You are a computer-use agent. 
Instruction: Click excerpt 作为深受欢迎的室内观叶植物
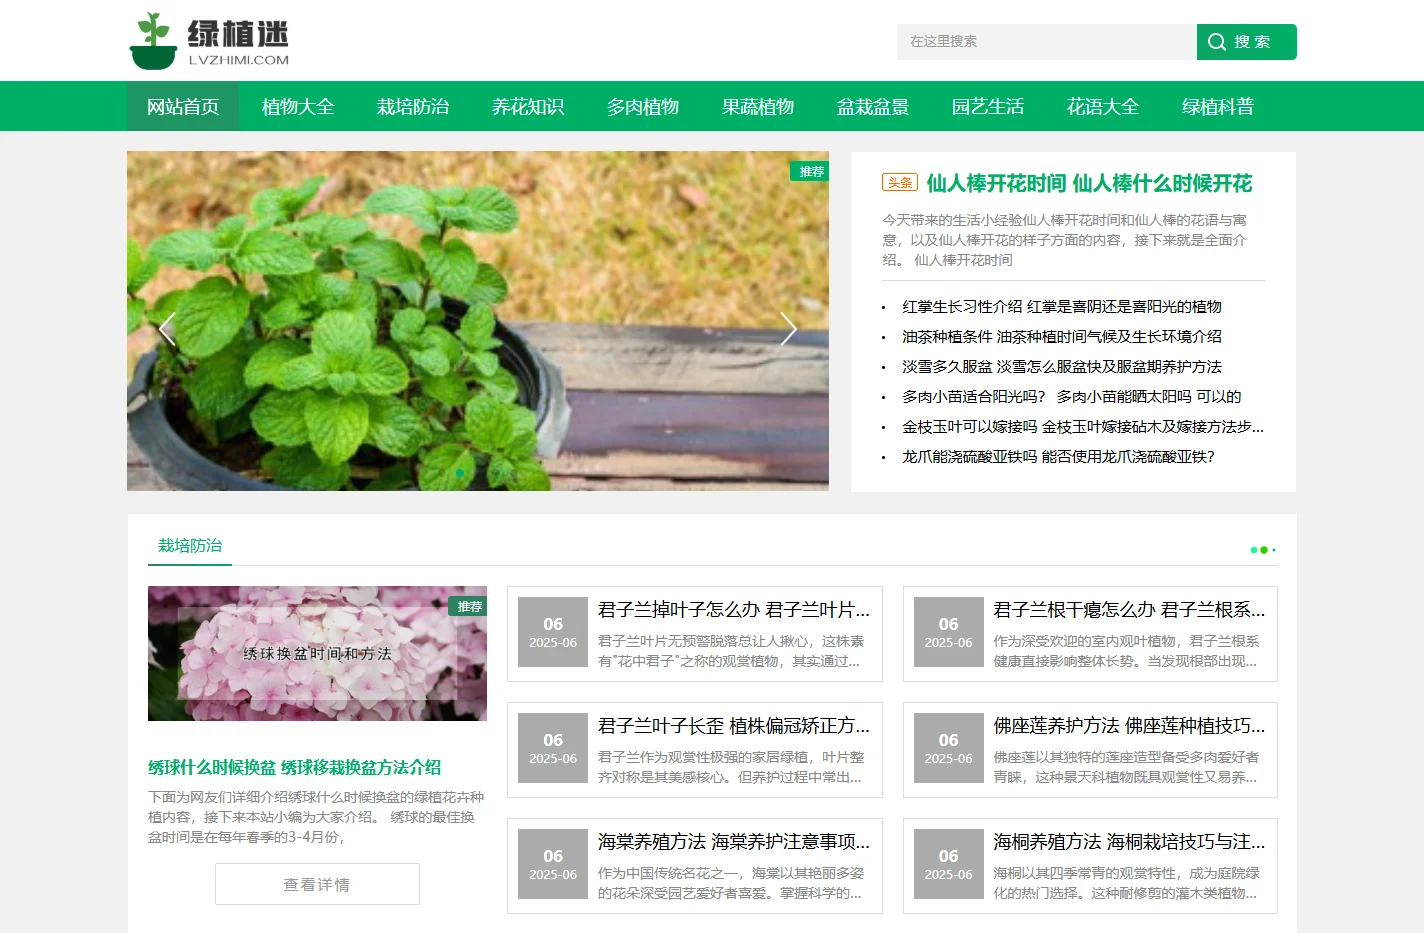[1126, 651]
